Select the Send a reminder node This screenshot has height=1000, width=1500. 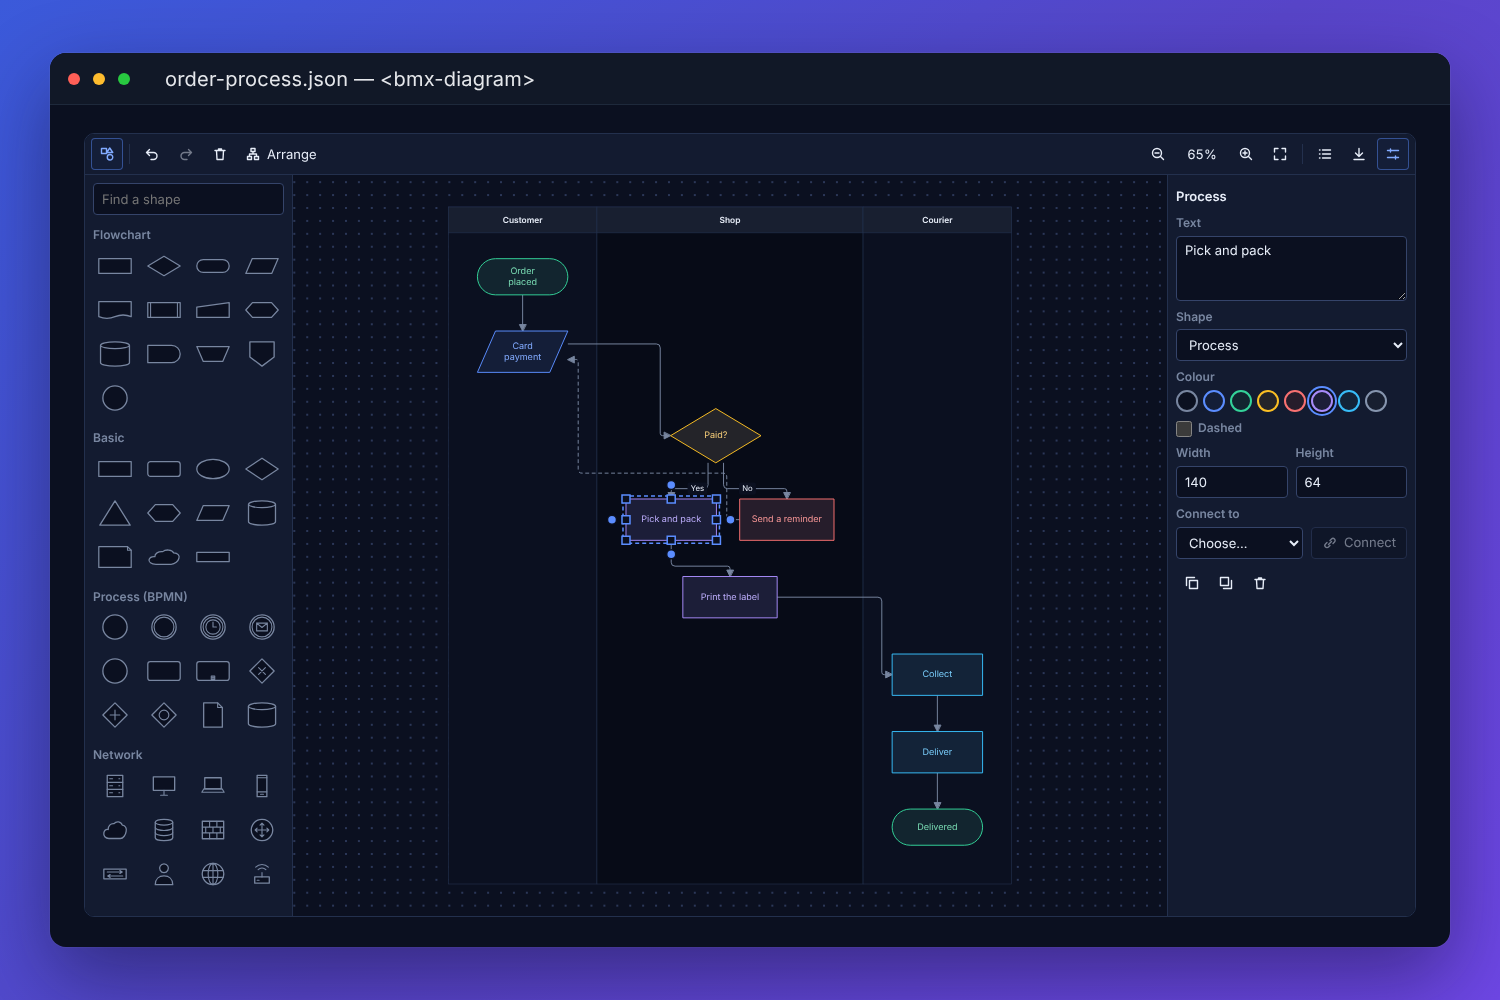pos(787,519)
